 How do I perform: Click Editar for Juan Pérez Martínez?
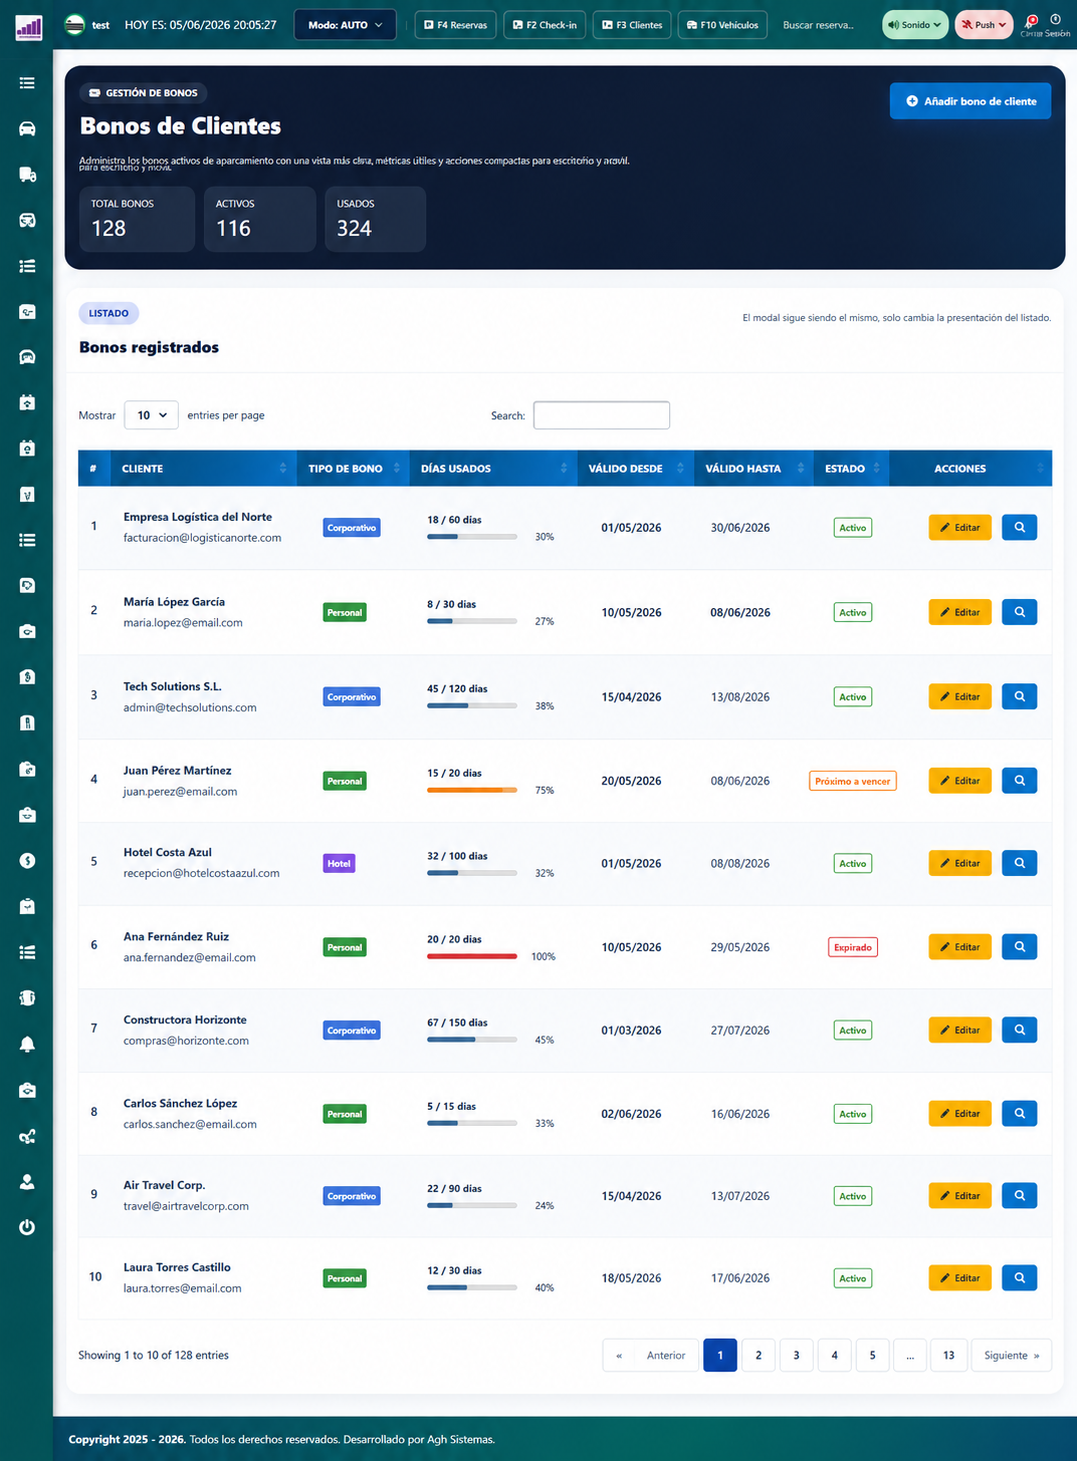[x=960, y=780]
